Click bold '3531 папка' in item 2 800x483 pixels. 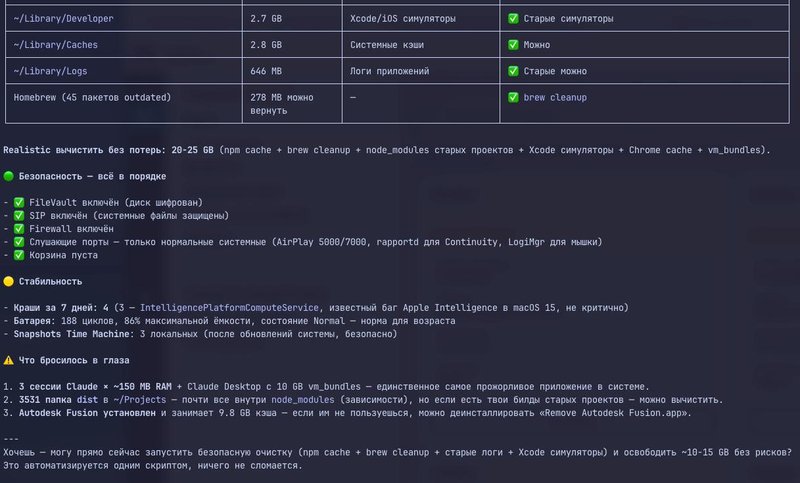pyautogui.click(x=45, y=400)
